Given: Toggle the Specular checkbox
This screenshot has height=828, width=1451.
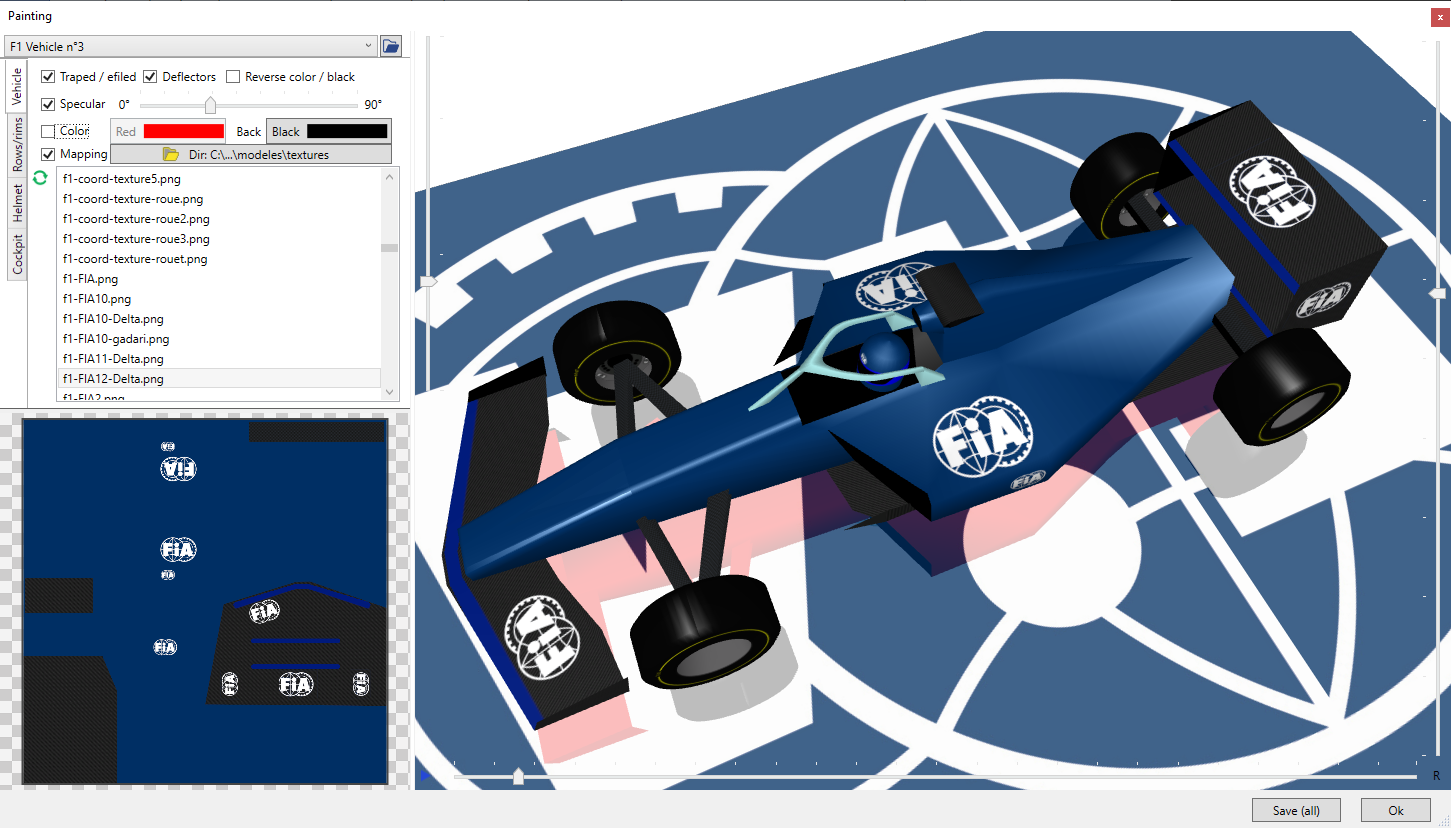Looking at the screenshot, I should [x=48, y=104].
